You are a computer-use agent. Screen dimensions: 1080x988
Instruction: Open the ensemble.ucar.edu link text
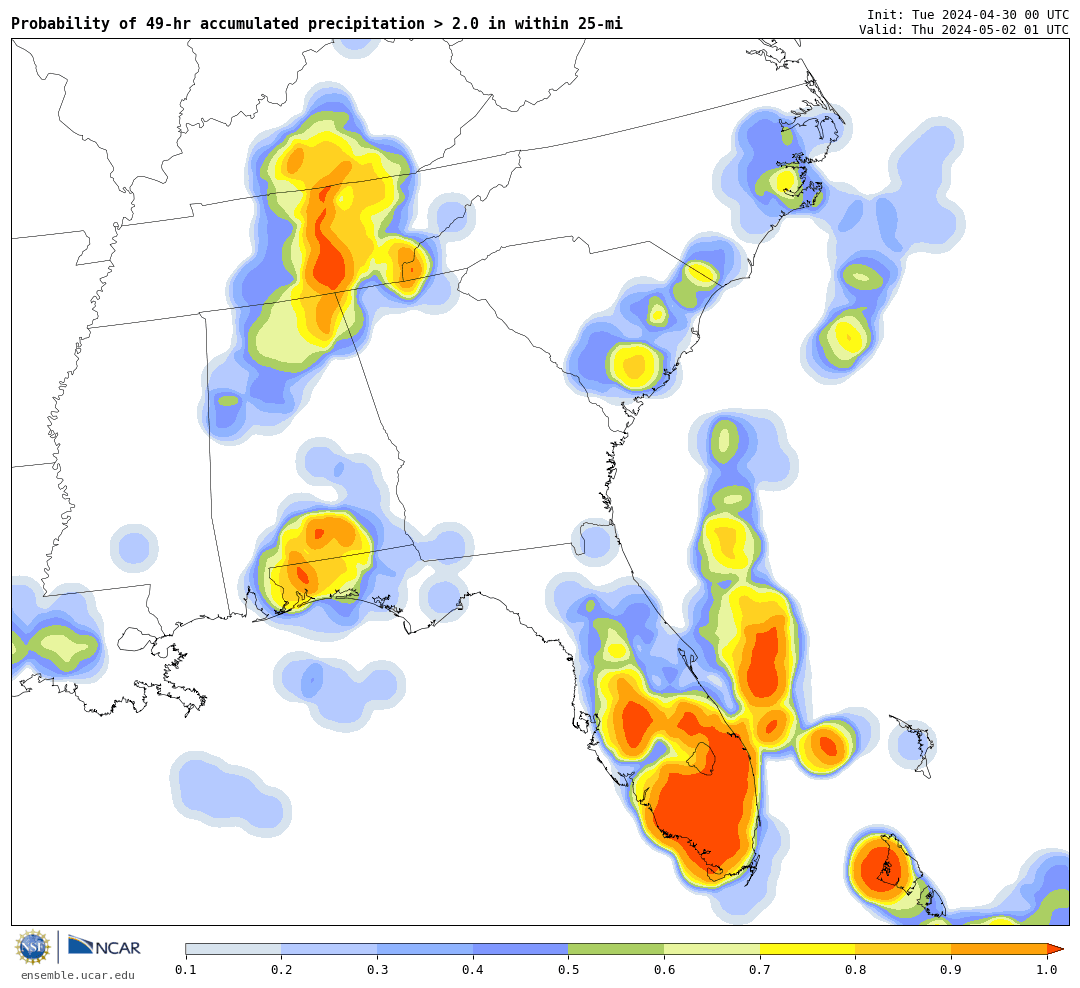pyautogui.click(x=78, y=975)
